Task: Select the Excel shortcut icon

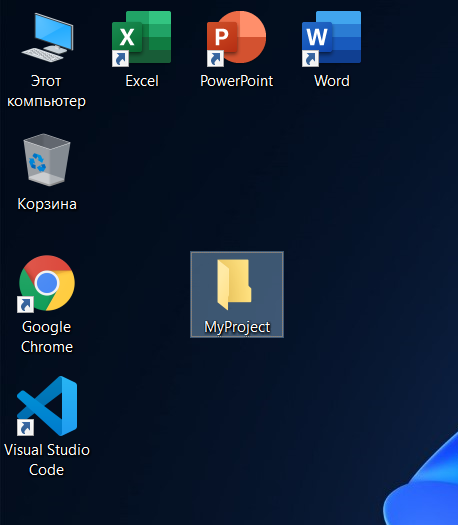Action: pos(142,38)
